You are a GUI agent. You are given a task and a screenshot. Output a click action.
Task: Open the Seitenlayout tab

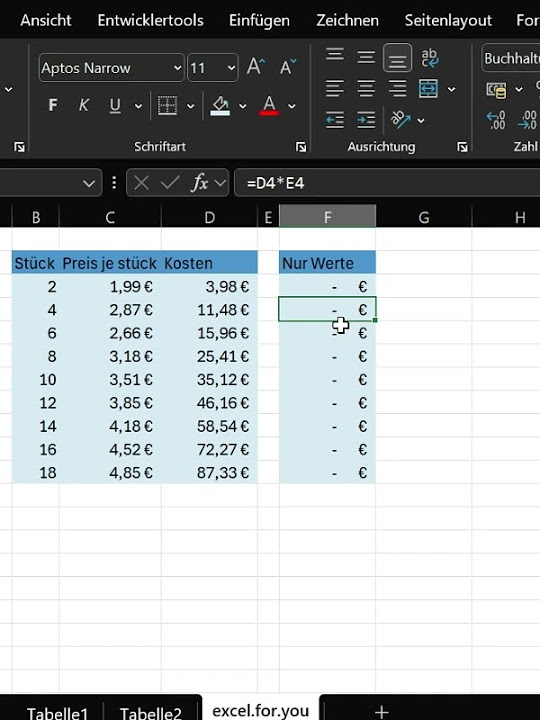pyautogui.click(x=448, y=20)
